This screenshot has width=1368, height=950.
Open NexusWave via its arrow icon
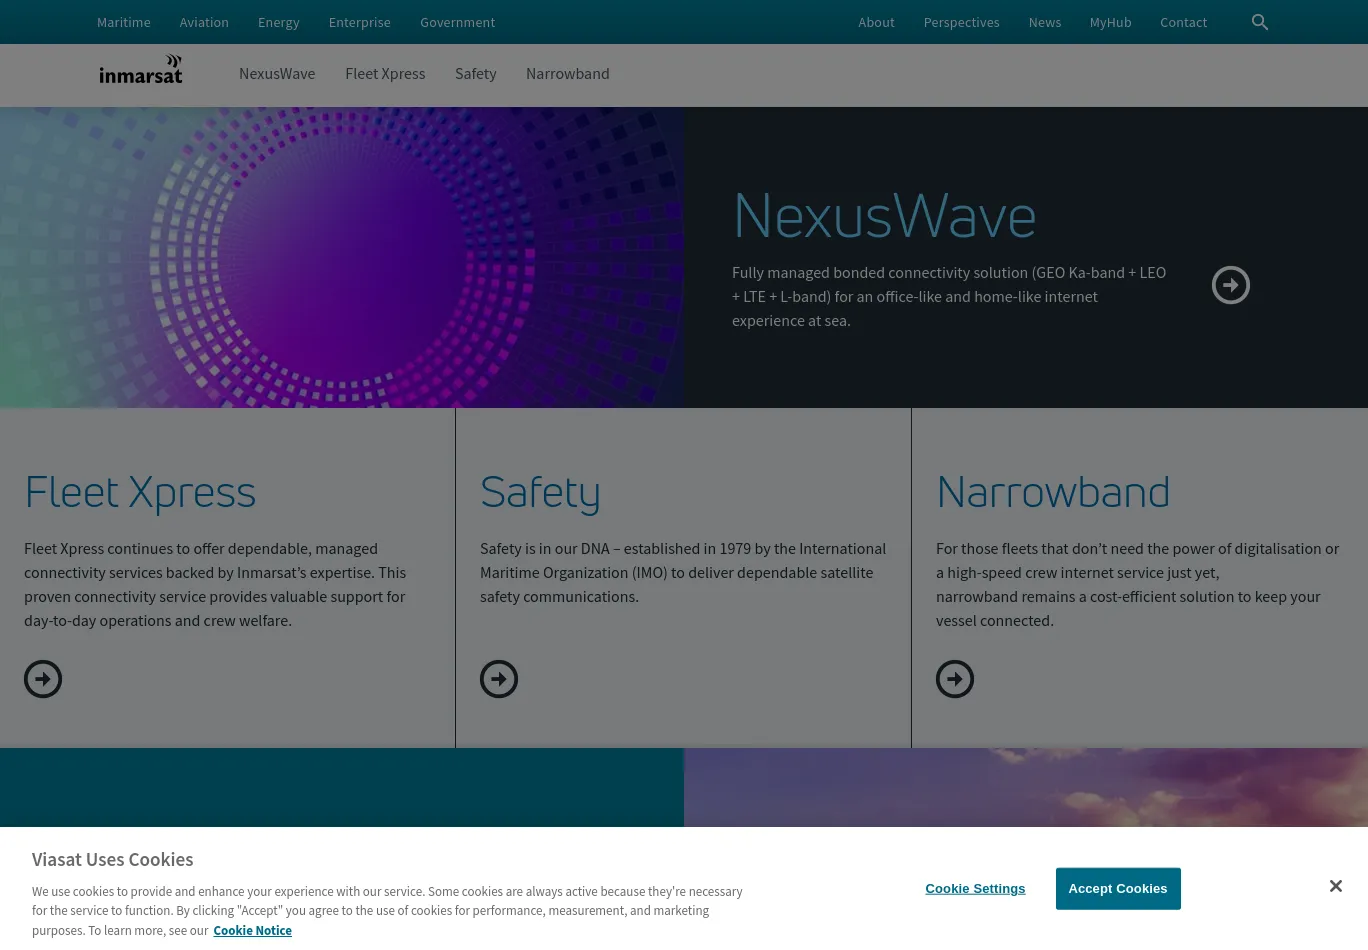pyautogui.click(x=1230, y=285)
